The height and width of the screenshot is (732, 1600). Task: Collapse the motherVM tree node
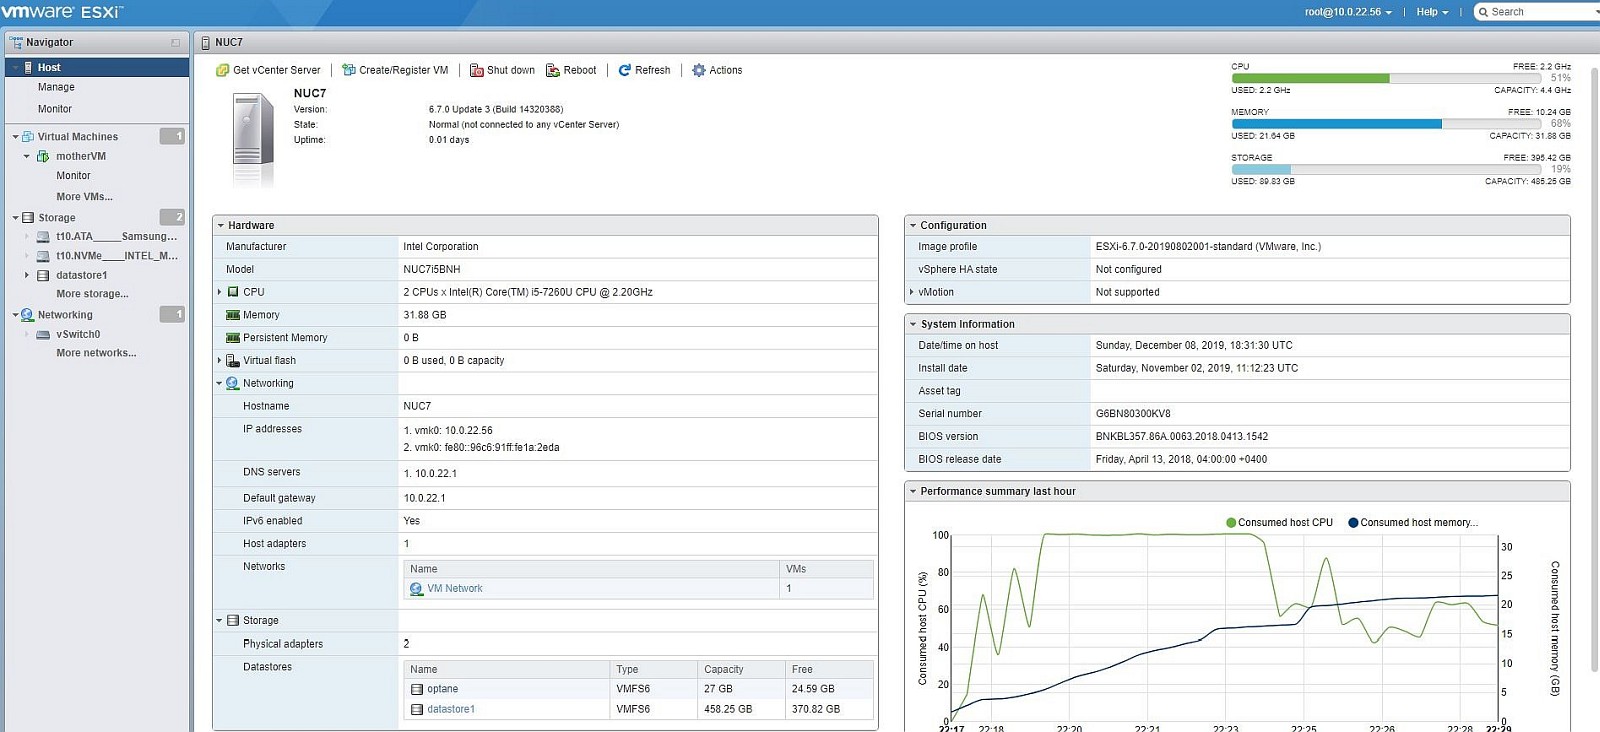(26, 156)
